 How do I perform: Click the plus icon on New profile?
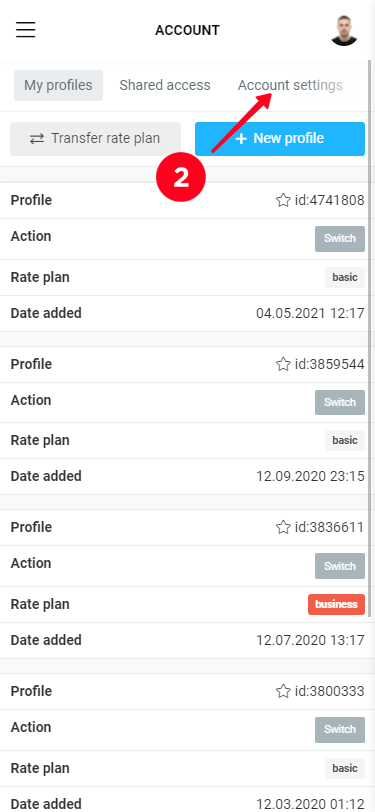(x=241, y=139)
